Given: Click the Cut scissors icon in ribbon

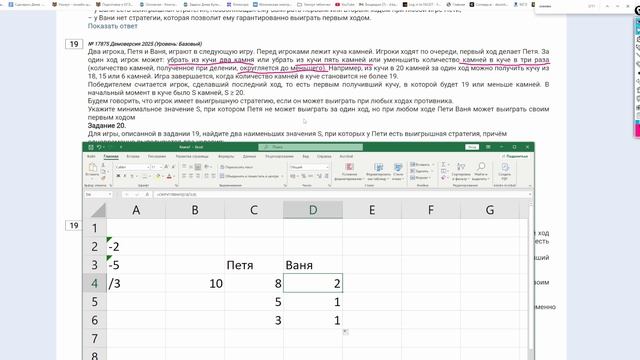Looking at the screenshot, I should coord(103,165).
